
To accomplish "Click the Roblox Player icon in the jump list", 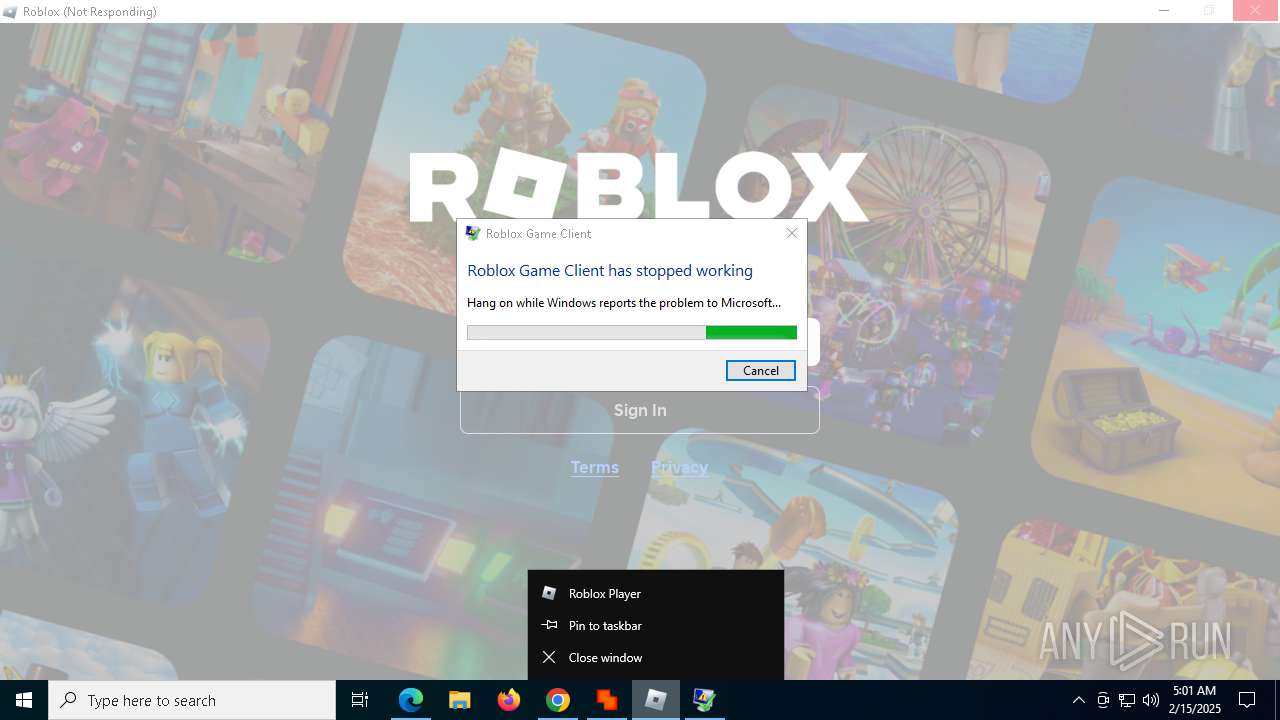I will pos(548,593).
